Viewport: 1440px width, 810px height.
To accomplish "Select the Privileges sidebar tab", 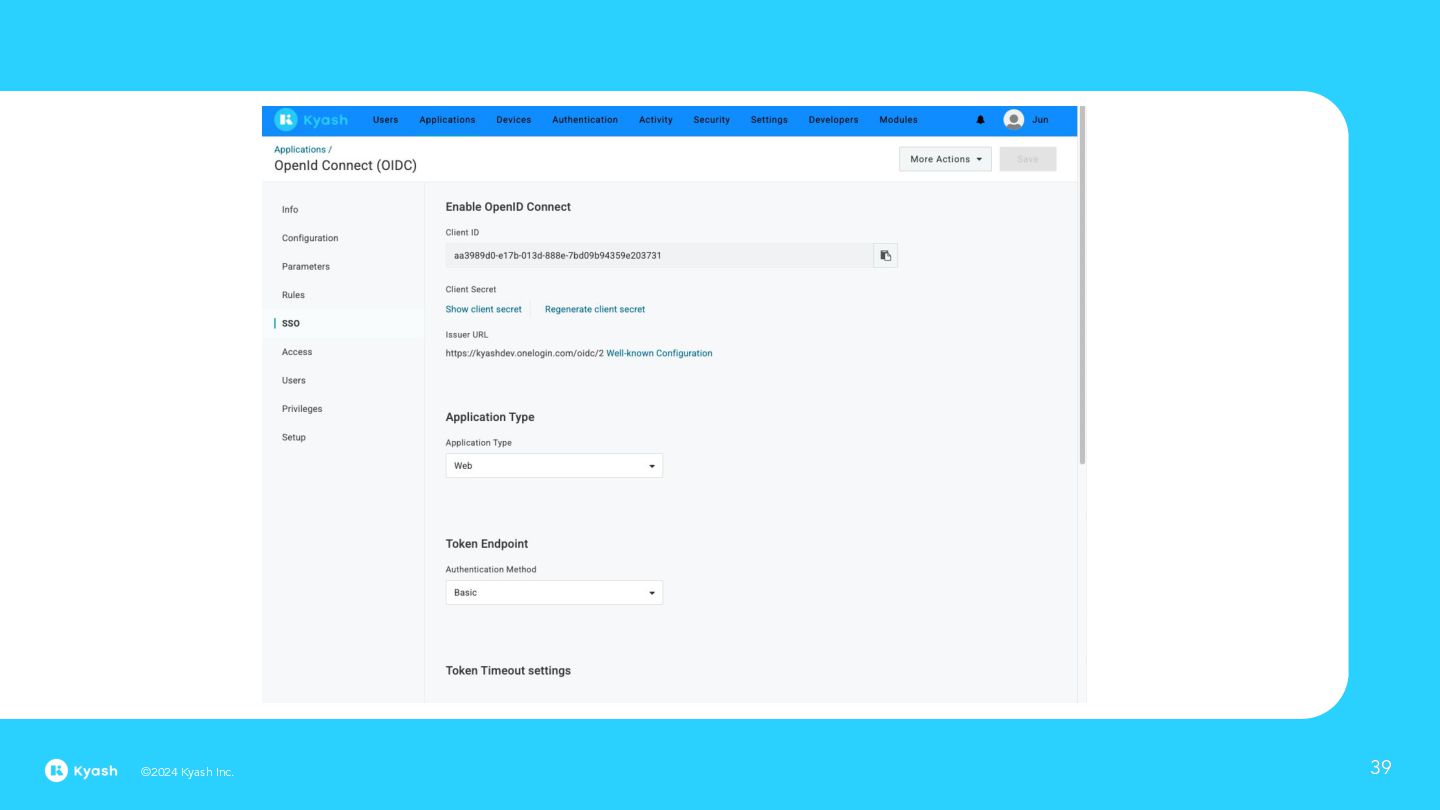I will [x=302, y=409].
